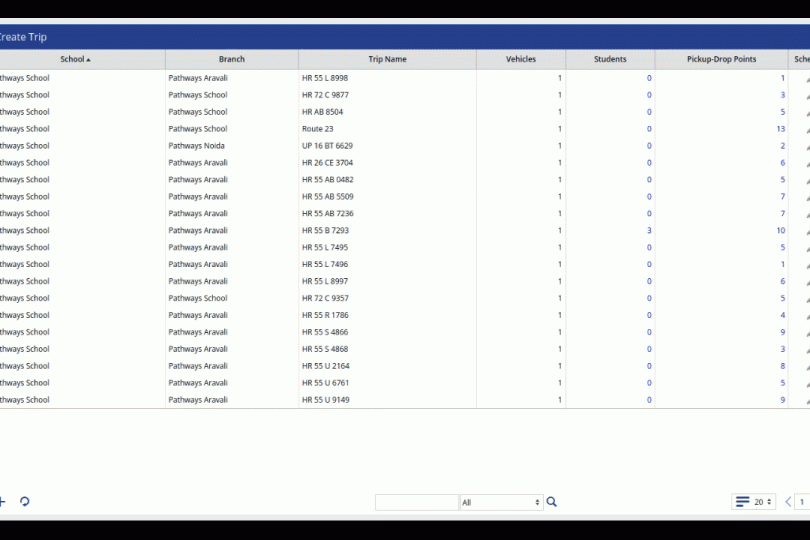810x540 pixels.
Task: Click schedule edit icon for Route 23 row
Action: point(806,130)
